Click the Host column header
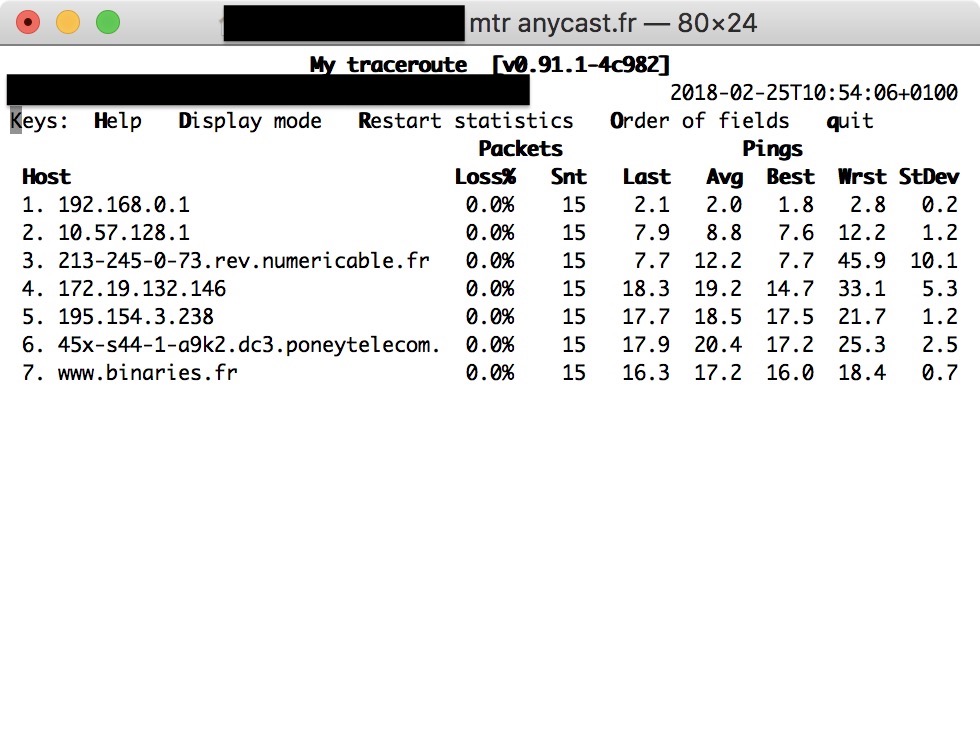The width and height of the screenshot is (980, 732). click(x=46, y=177)
